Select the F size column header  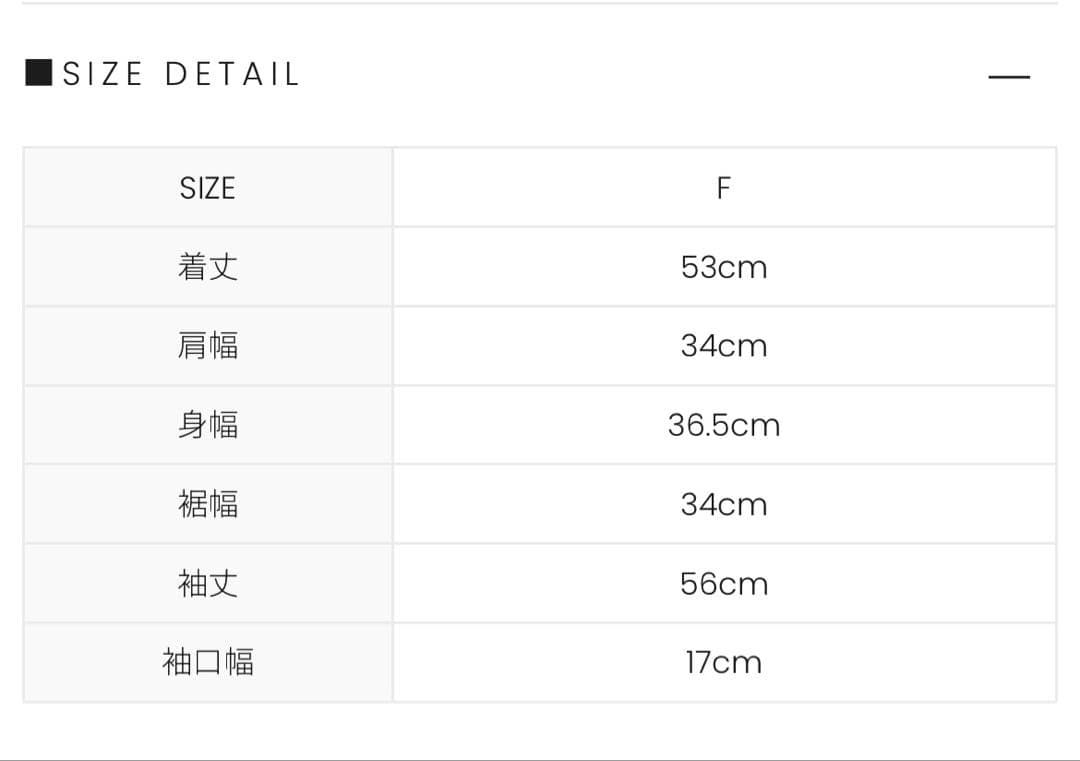tap(724, 188)
